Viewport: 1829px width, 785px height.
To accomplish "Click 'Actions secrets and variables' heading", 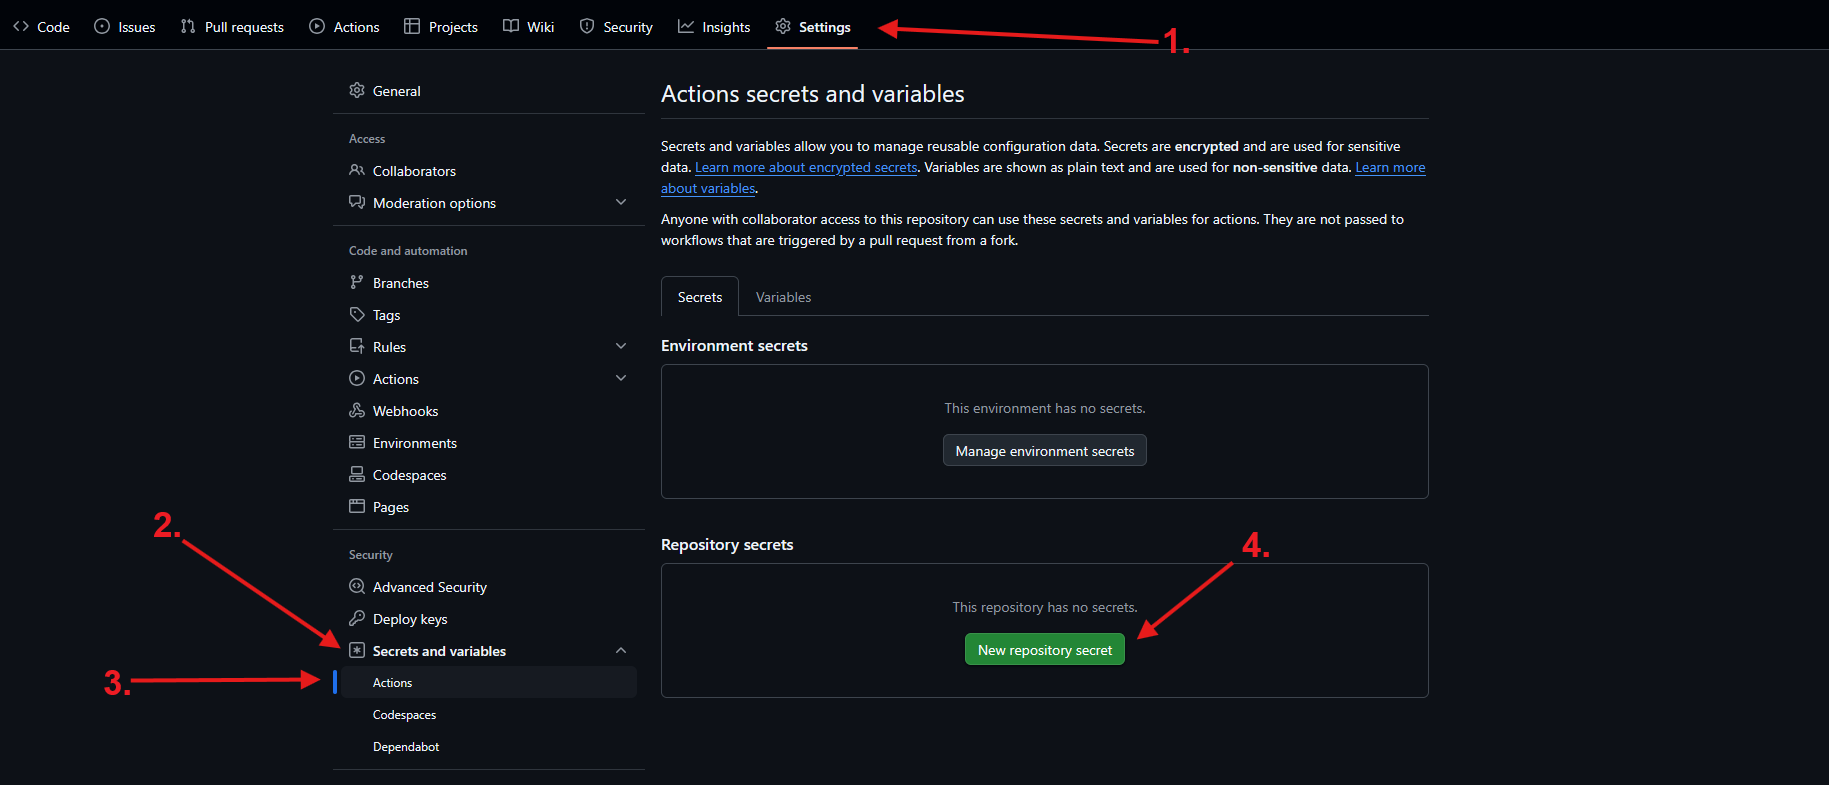I will click(813, 94).
